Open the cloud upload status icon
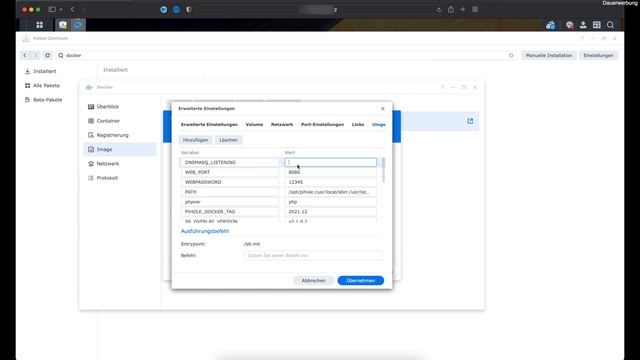 point(551,25)
